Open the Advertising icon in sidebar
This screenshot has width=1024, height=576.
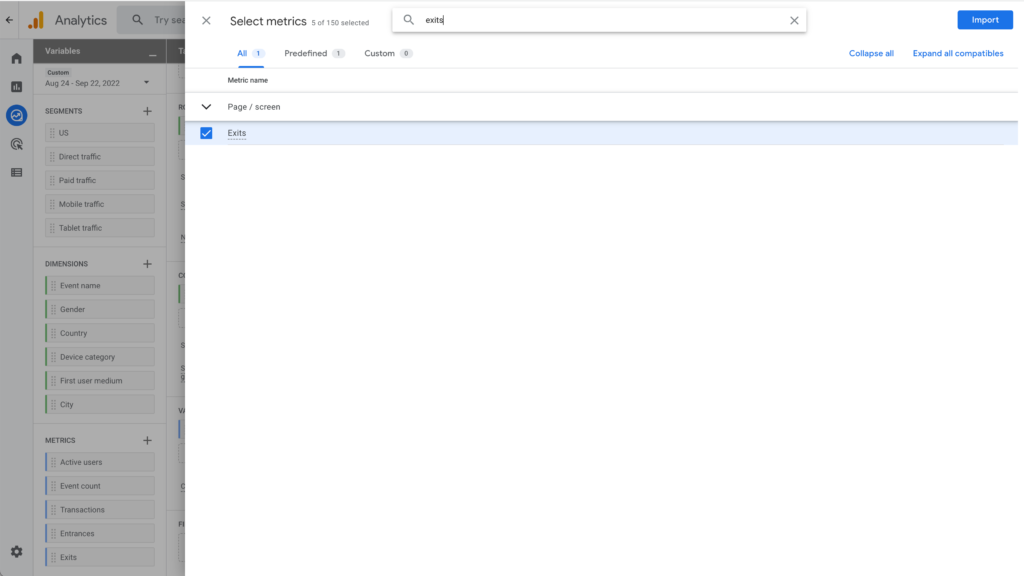(16, 144)
